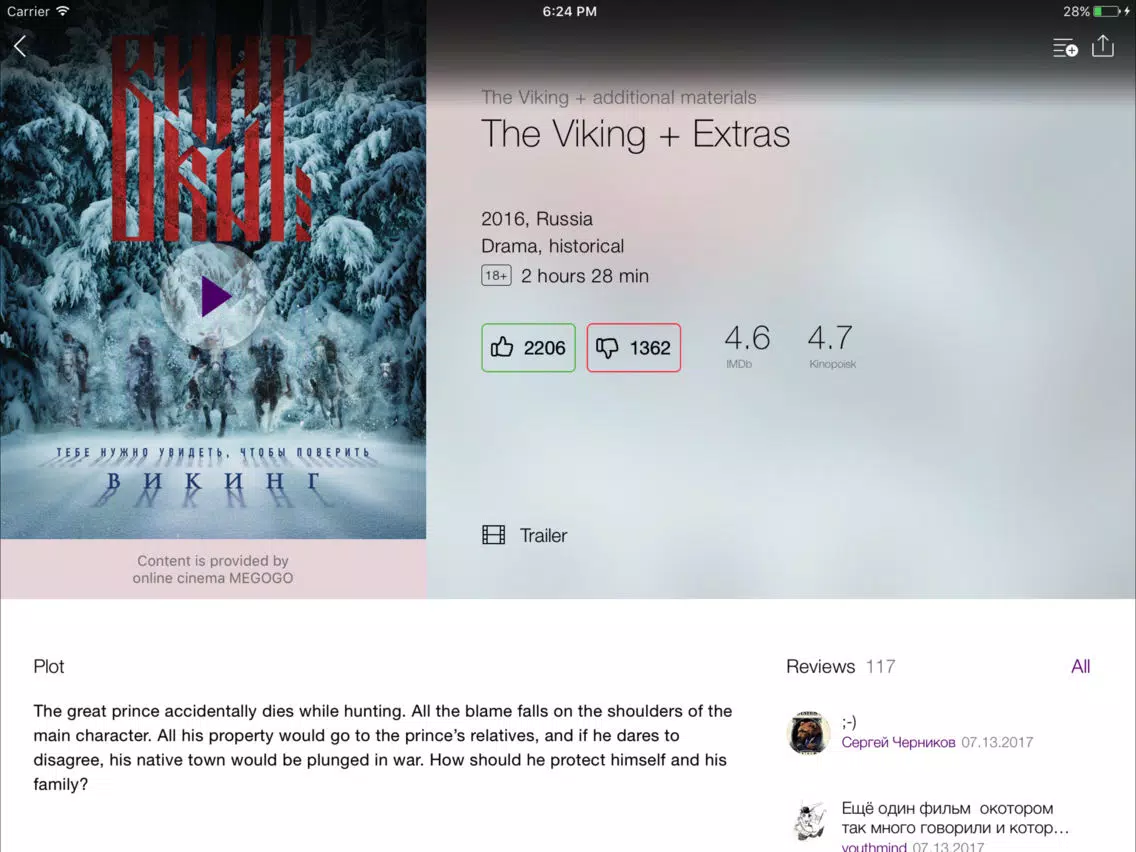This screenshot has height=852, width=1136.
Task: Tap the IMDb 4.6 rating
Action: (746, 346)
